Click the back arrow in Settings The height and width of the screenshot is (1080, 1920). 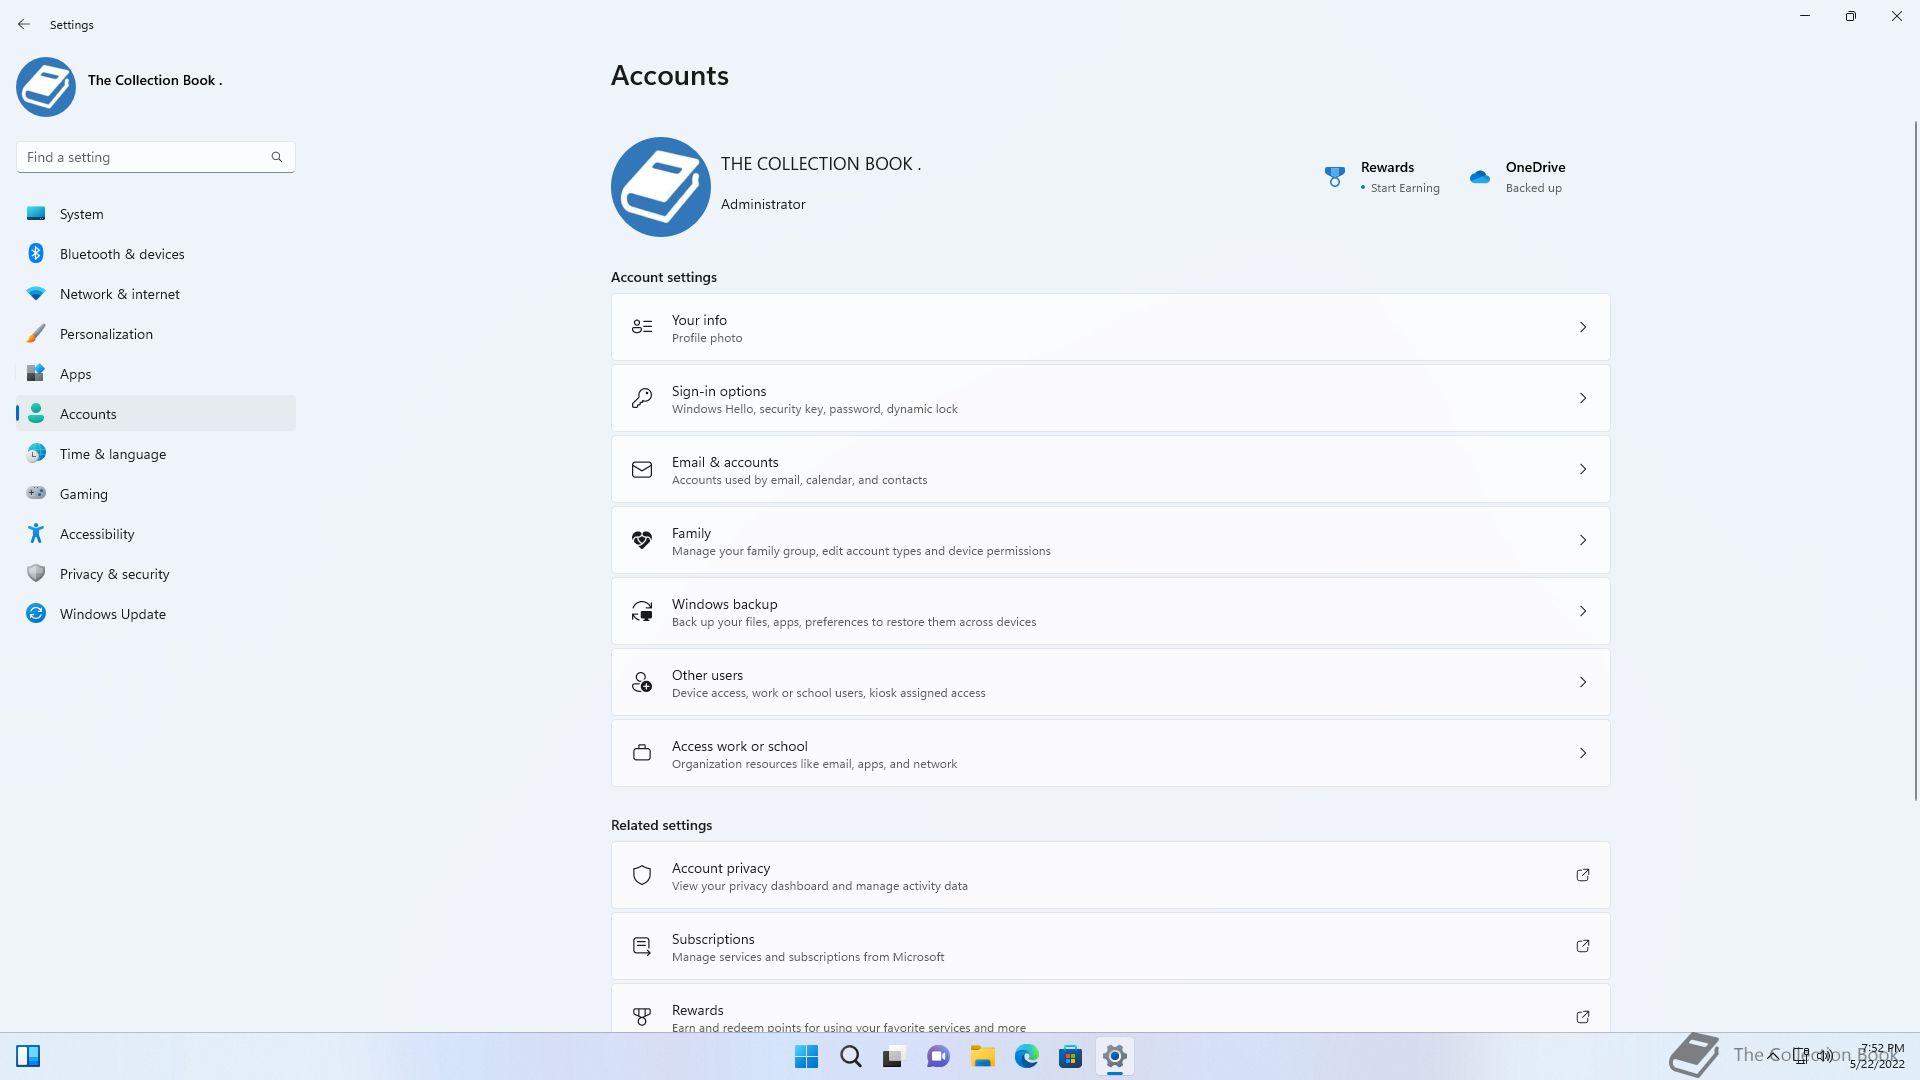pos(24,24)
